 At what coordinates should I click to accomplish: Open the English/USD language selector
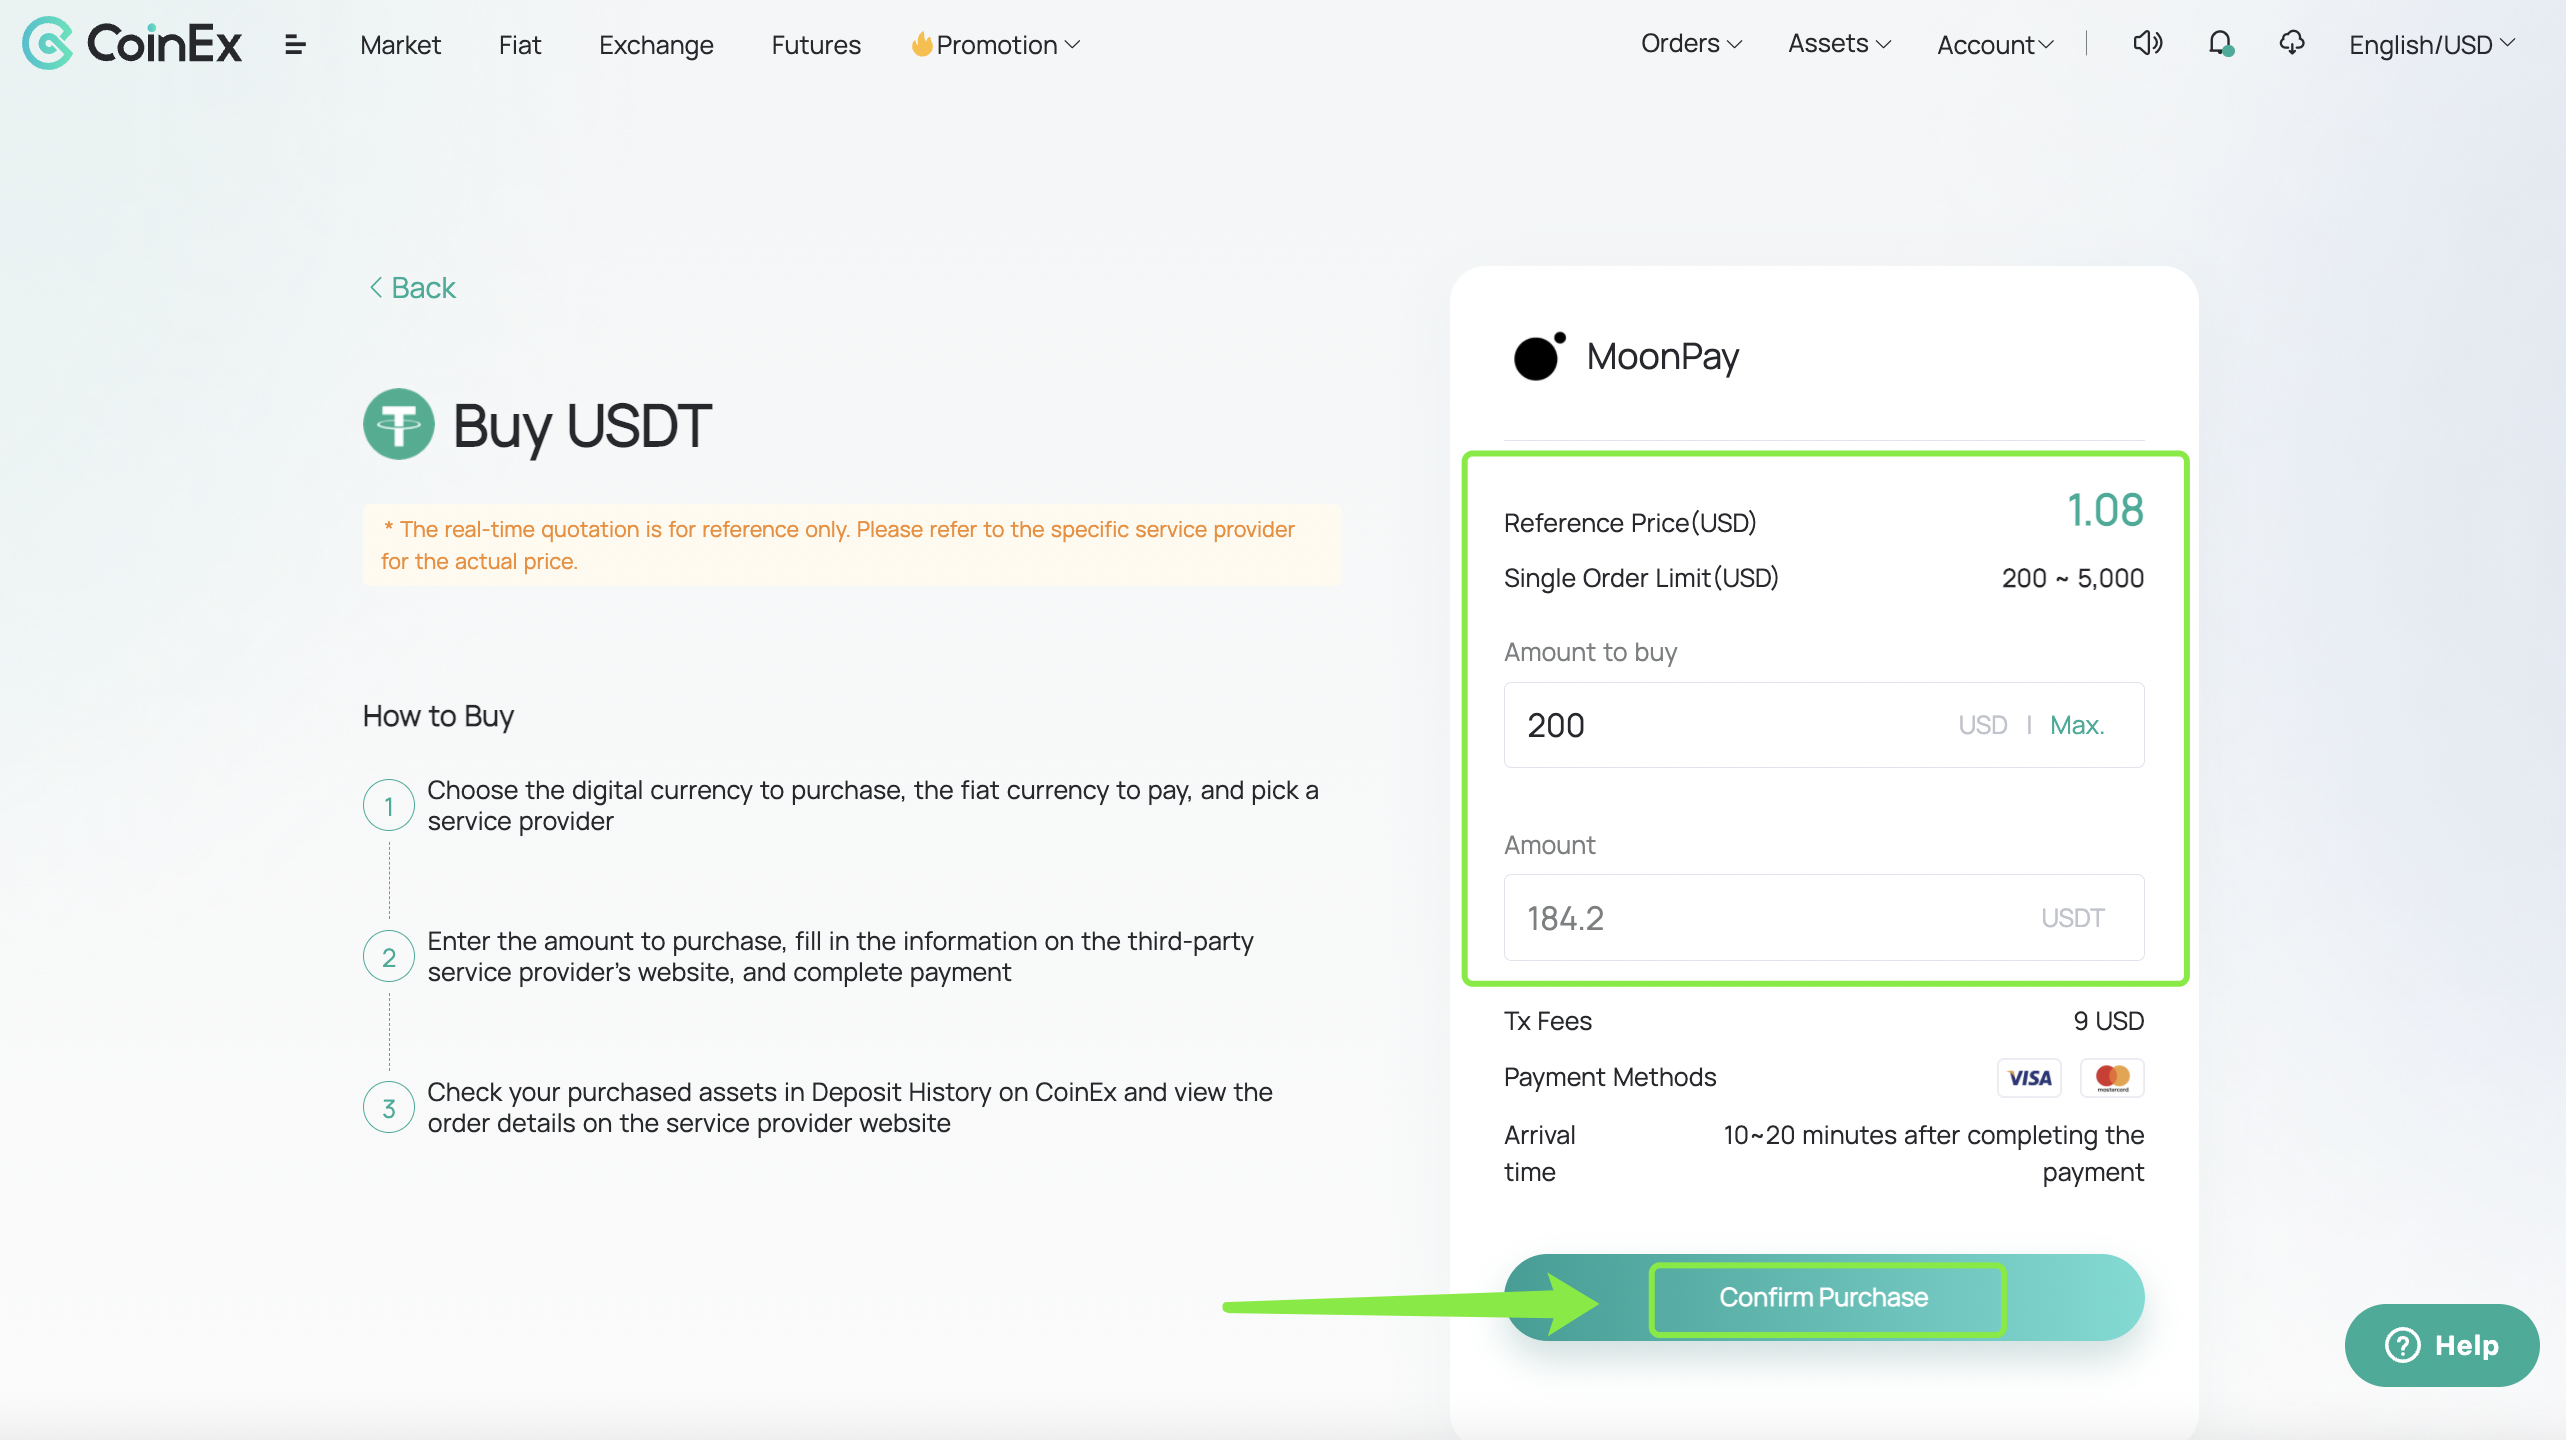(2432, 45)
